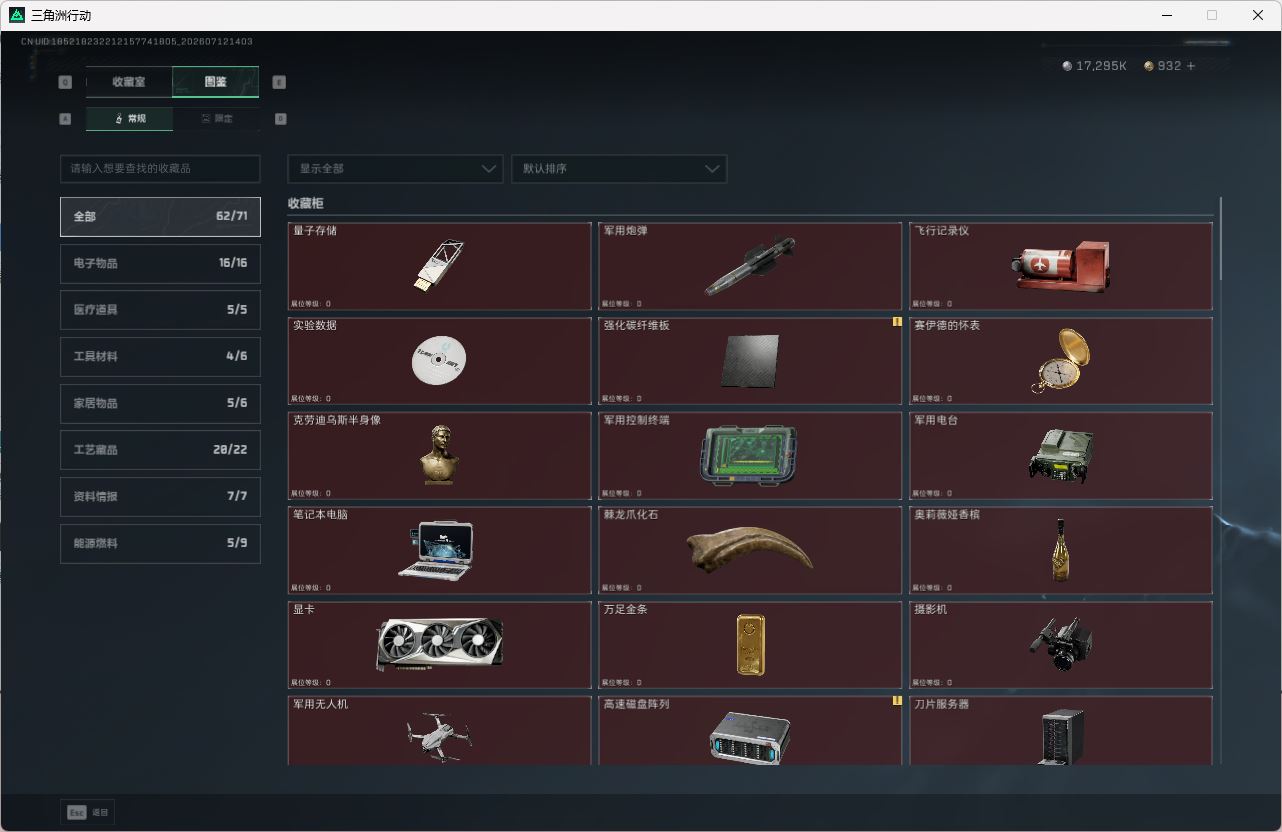1282x832 pixels.
Task: Click the A key hint icon
Action: 66,118
